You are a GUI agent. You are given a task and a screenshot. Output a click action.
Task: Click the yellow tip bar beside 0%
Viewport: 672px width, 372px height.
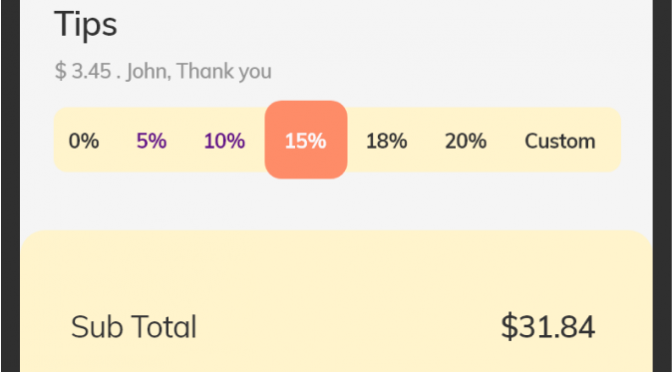click(61, 141)
